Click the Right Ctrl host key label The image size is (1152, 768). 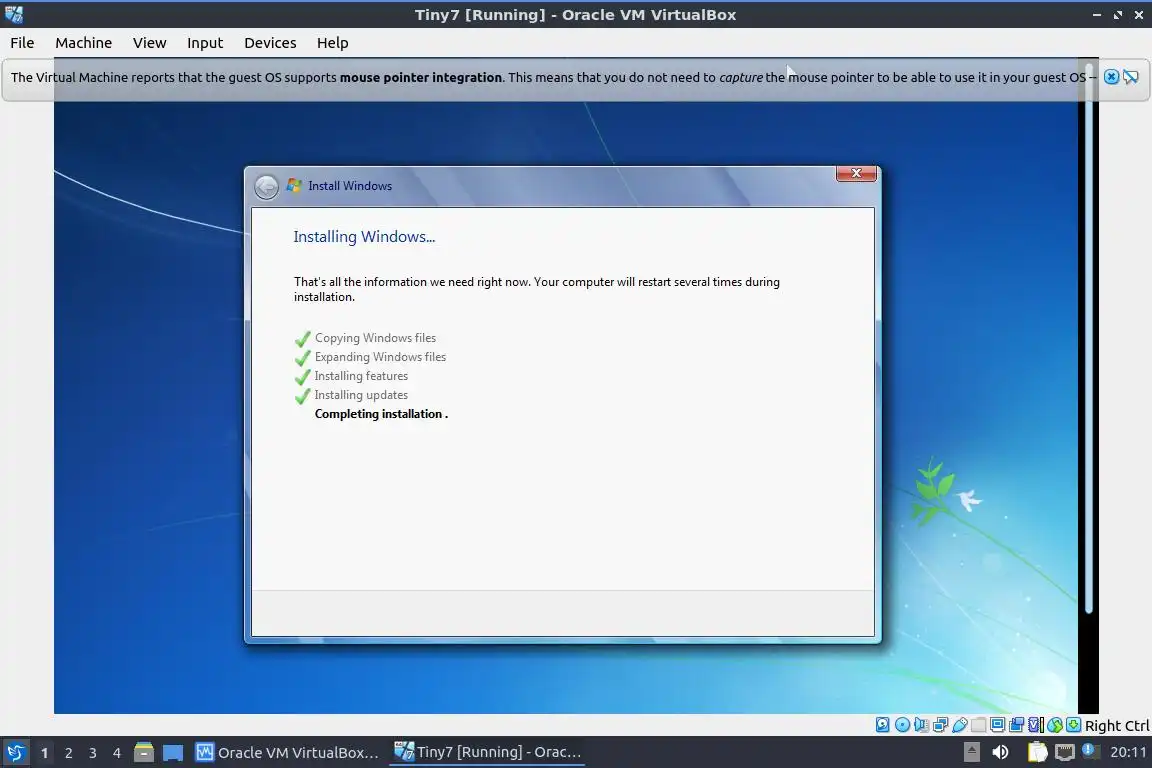1117,725
